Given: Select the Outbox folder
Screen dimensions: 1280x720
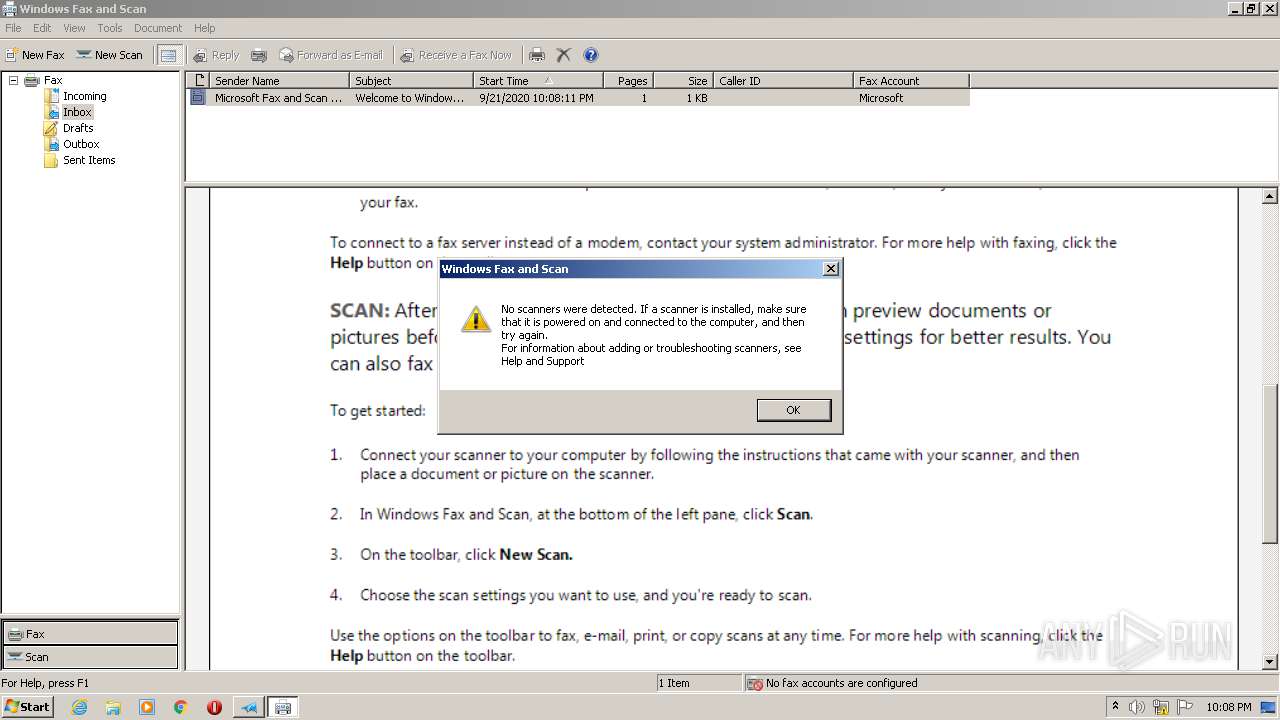Looking at the screenshot, I should (81, 144).
